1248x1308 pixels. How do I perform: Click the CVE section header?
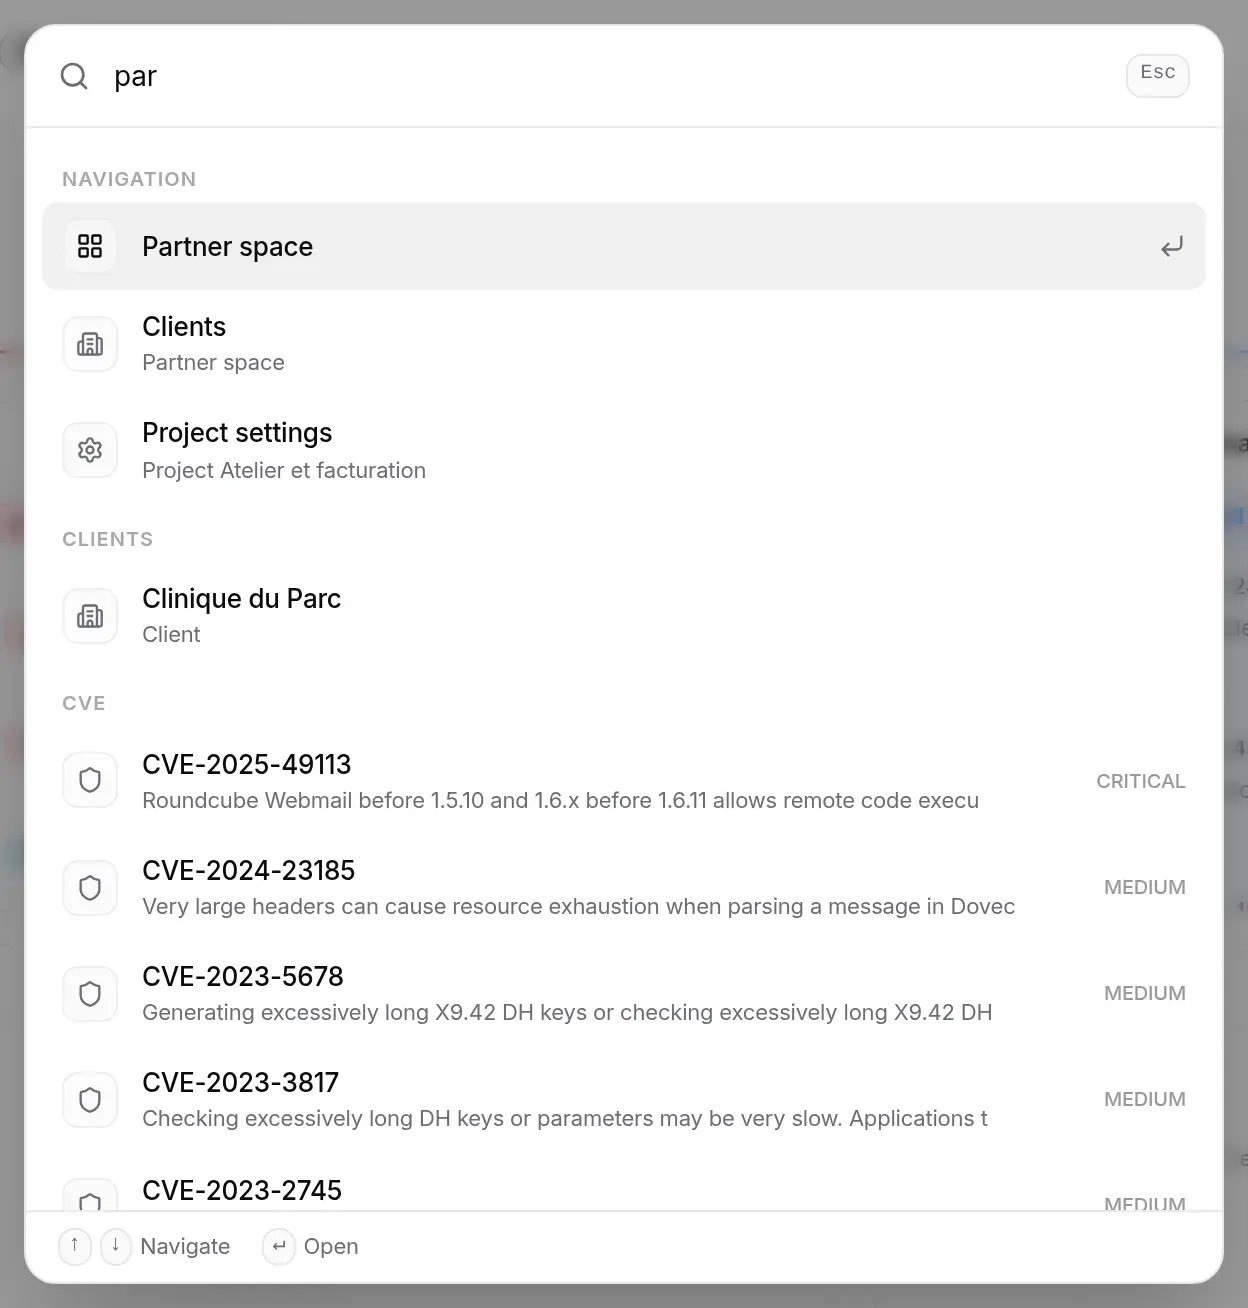pyautogui.click(x=84, y=703)
